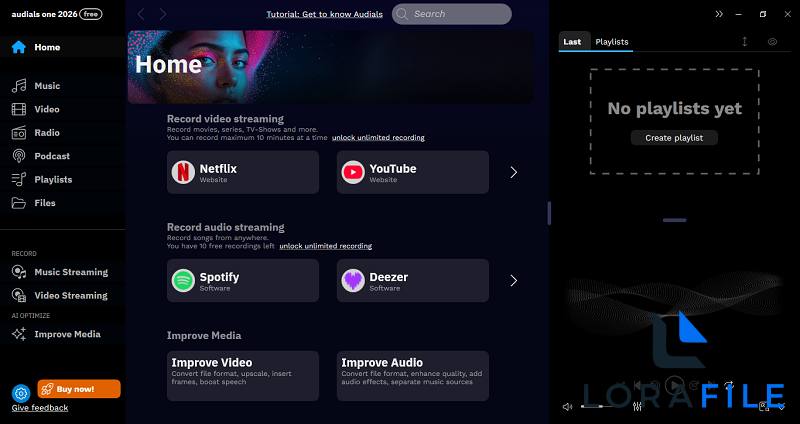Show more audio streaming services arrow
Screen dimensions: 800x424
point(513,281)
